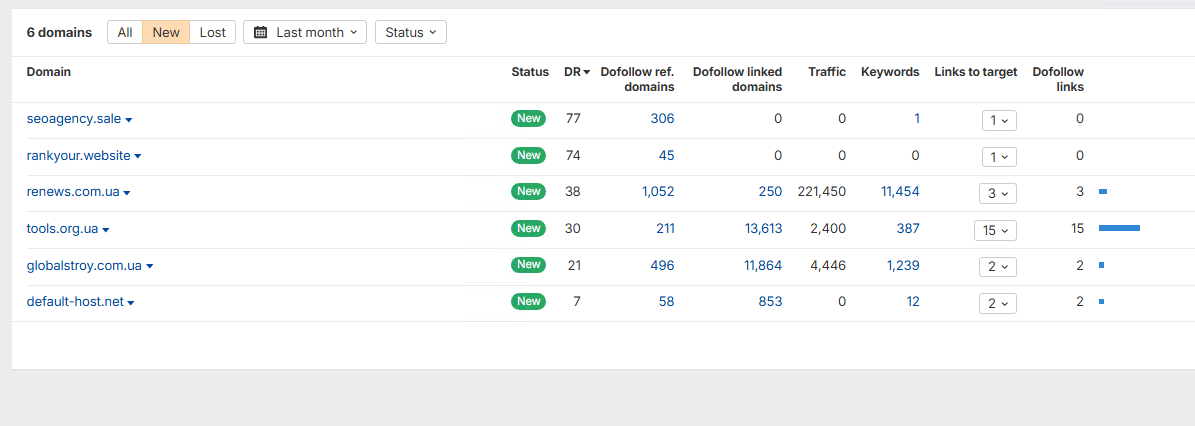Expand the Status filter dropdown
This screenshot has width=1195, height=426.
tap(410, 32)
